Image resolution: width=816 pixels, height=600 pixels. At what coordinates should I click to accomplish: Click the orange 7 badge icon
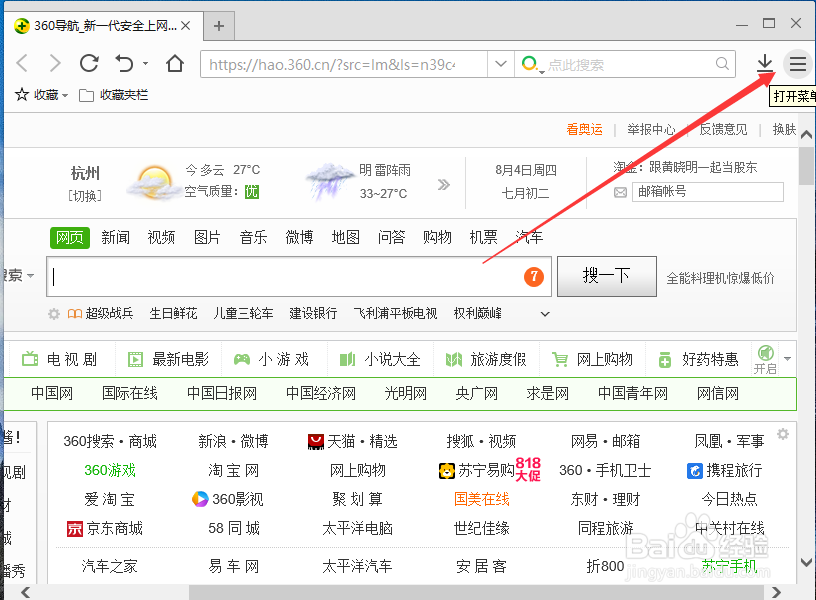533,277
